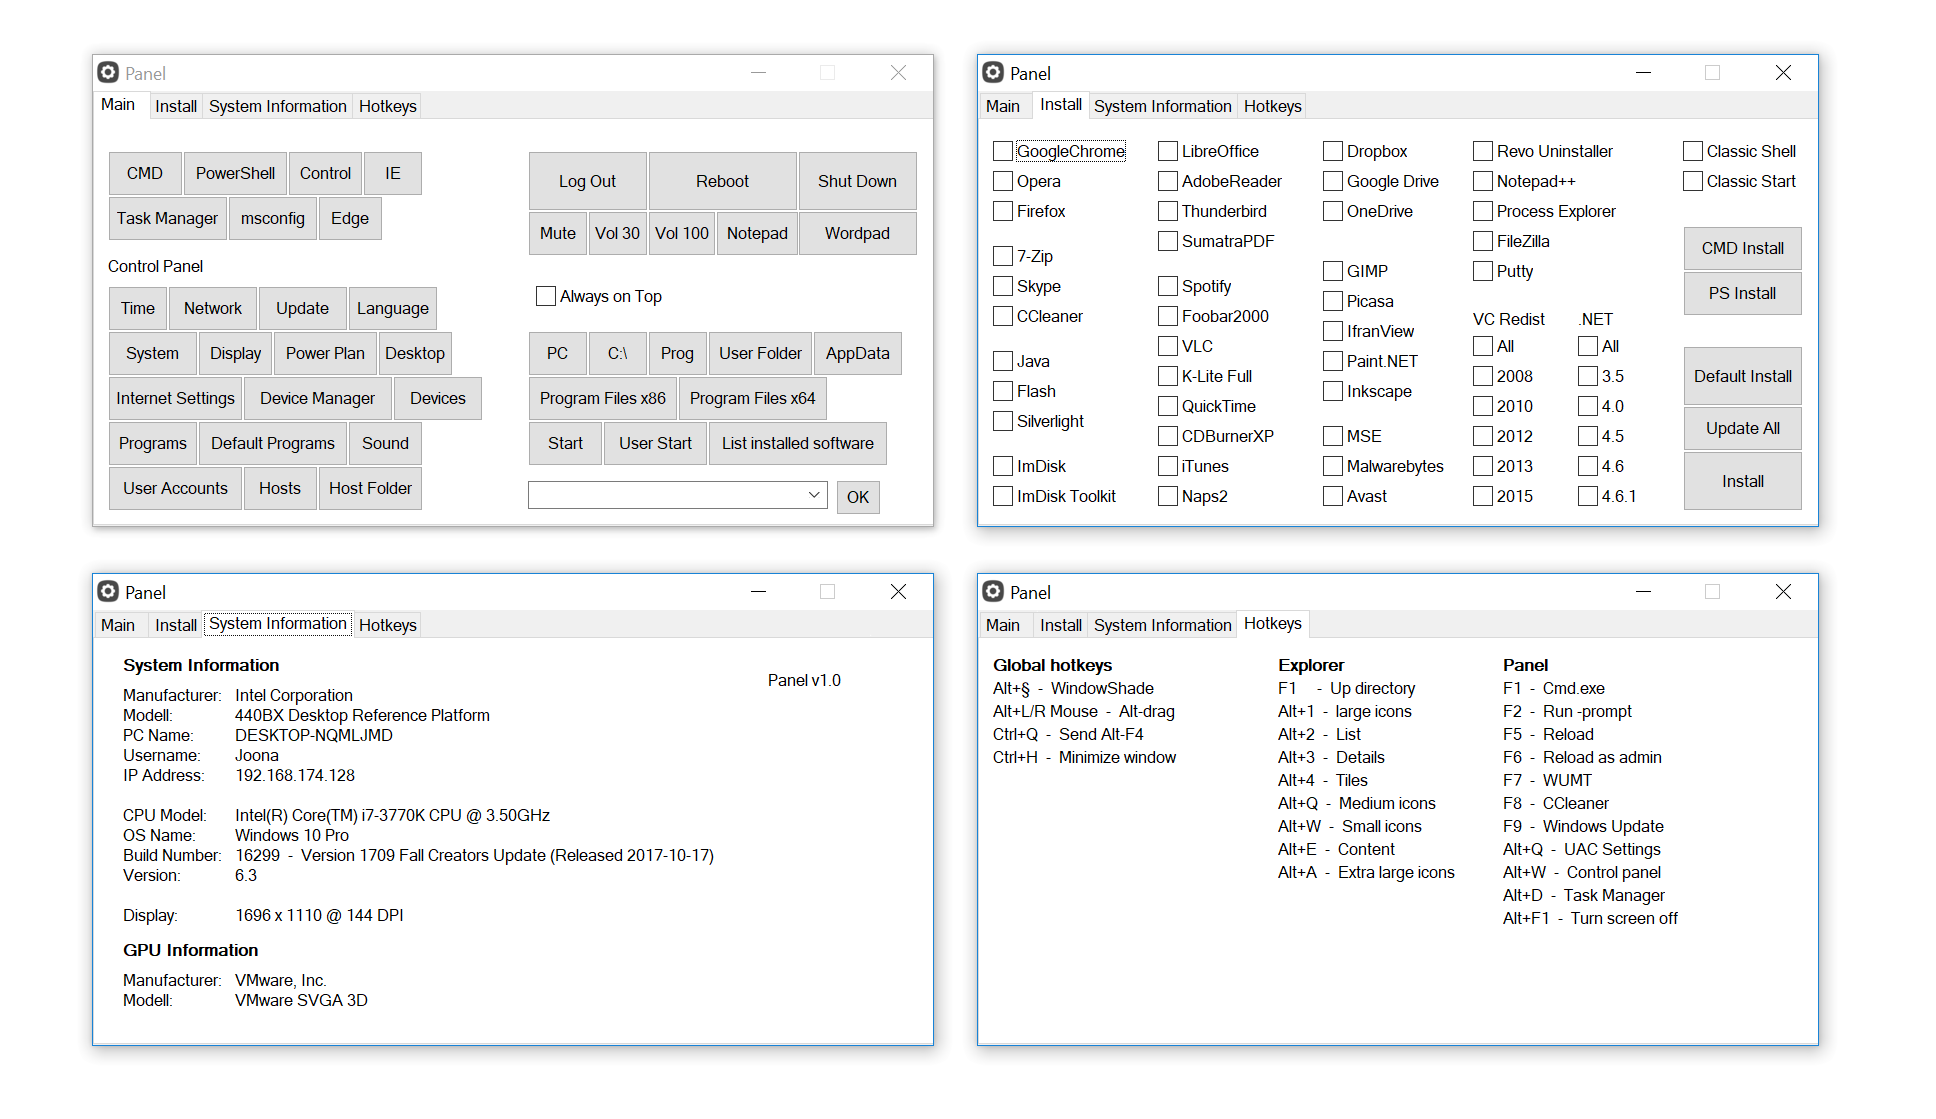Open Task Manager
This screenshot has width=1936, height=1119.
click(x=166, y=217)
